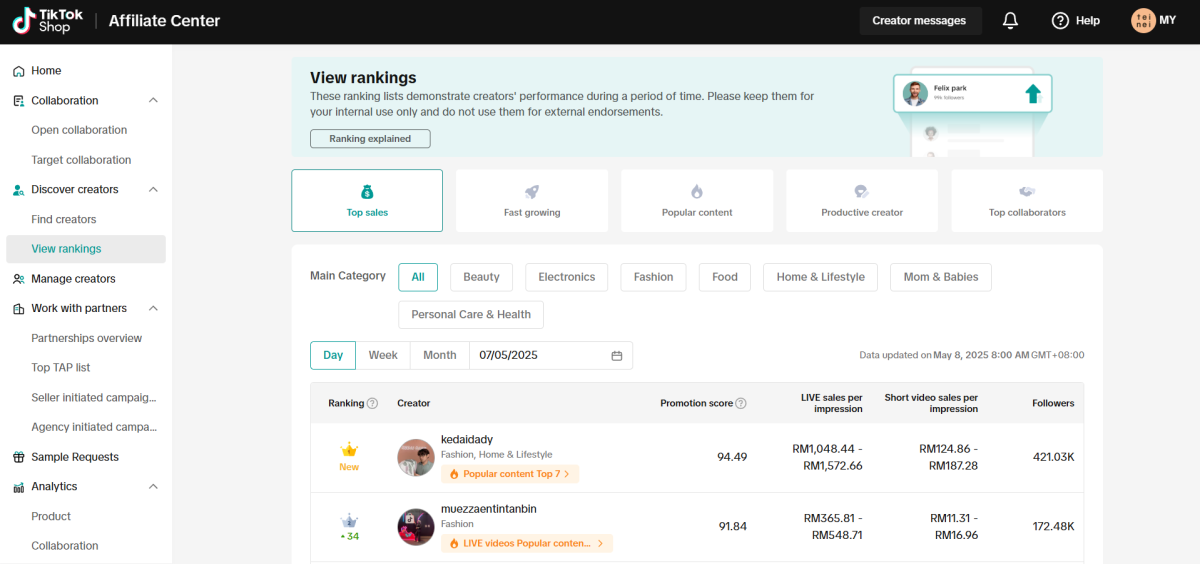Expand the LIVE videos Popular content tag
Screen dimensions: 1200x564
pyautogui.click(x=527, y=543)
